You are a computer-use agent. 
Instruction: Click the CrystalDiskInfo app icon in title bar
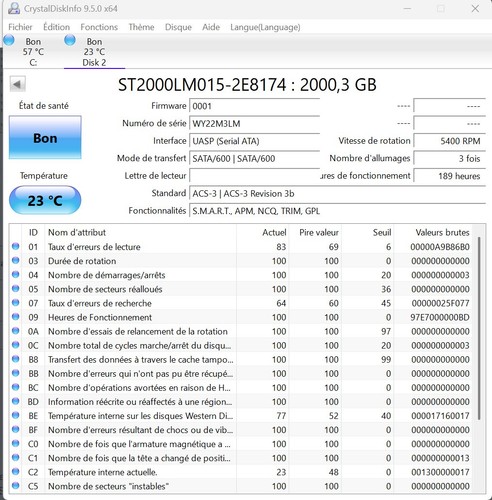click(x=14, y=8)
